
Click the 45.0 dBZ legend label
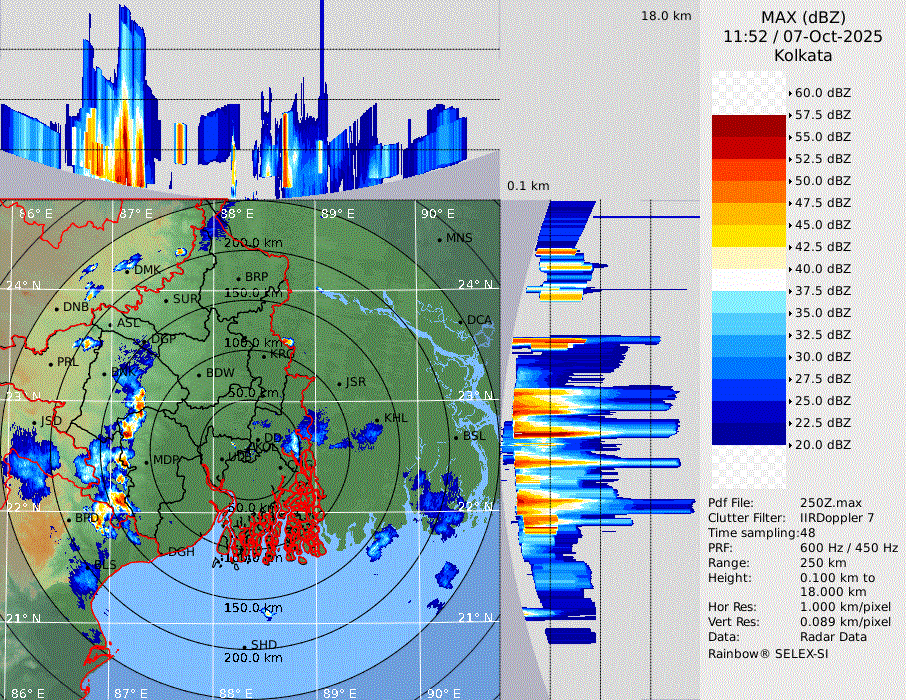click(x=823, y=224)
